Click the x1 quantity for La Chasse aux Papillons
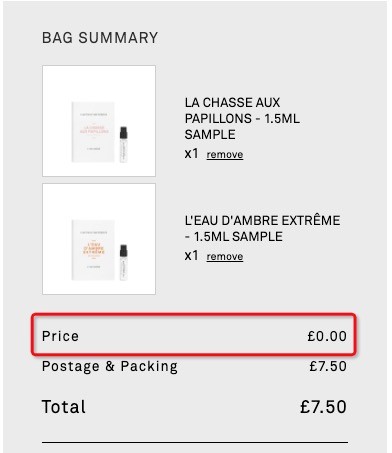 click(192, 154)
